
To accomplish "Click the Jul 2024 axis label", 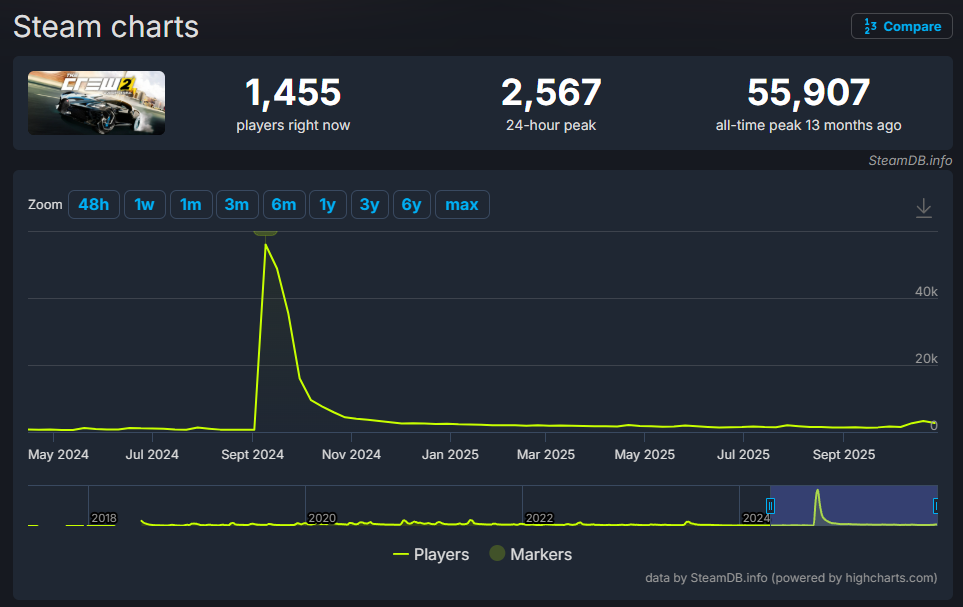I will coord(152,455).
